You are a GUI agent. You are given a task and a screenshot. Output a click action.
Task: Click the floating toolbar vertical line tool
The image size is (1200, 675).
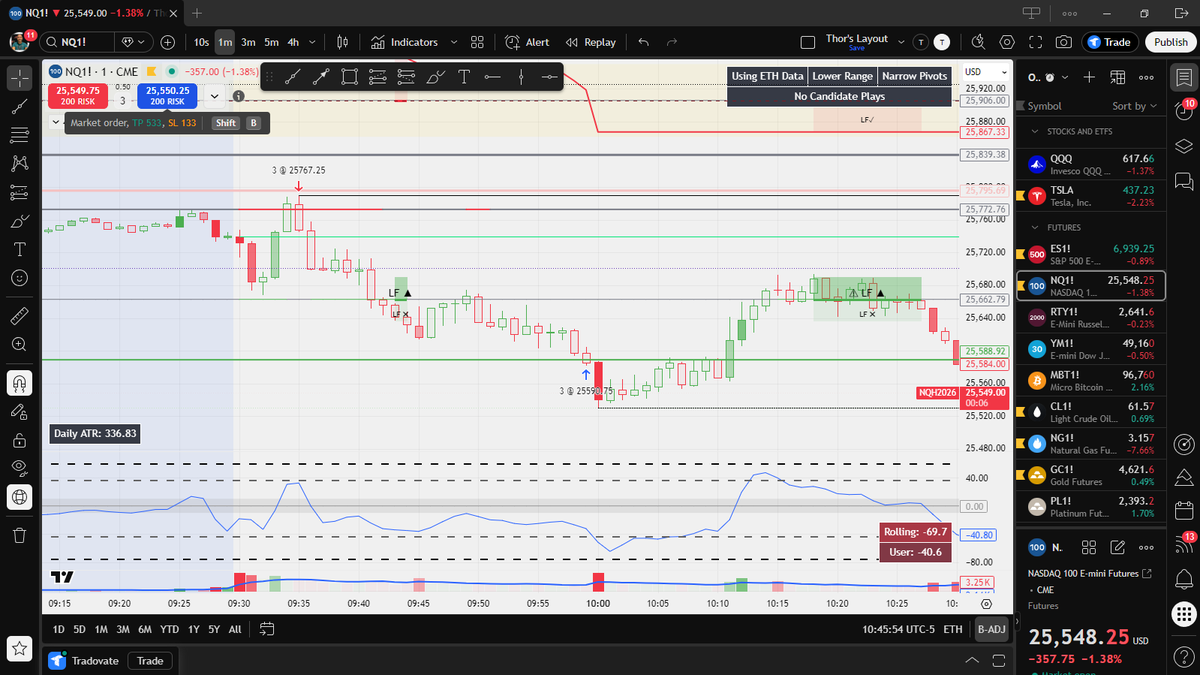point(521,77)
